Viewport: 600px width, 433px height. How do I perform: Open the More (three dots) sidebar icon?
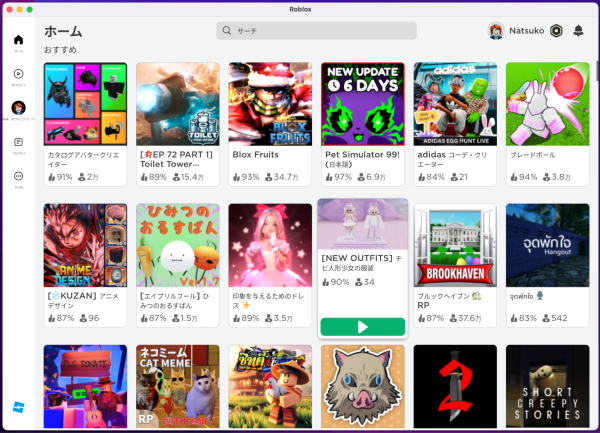point(18,176)
